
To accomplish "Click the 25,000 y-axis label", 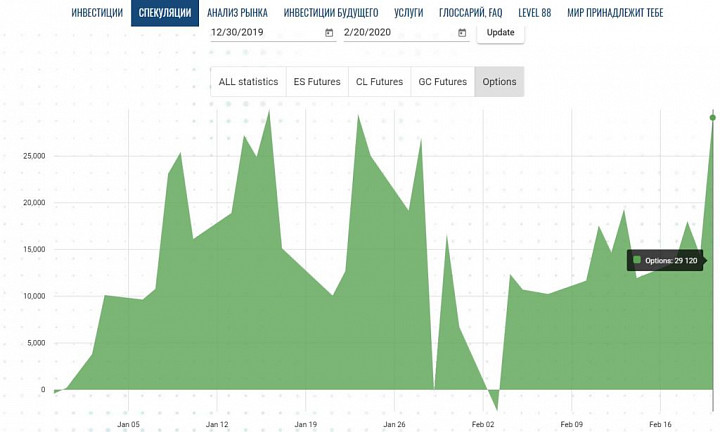I will pos(34,156).
